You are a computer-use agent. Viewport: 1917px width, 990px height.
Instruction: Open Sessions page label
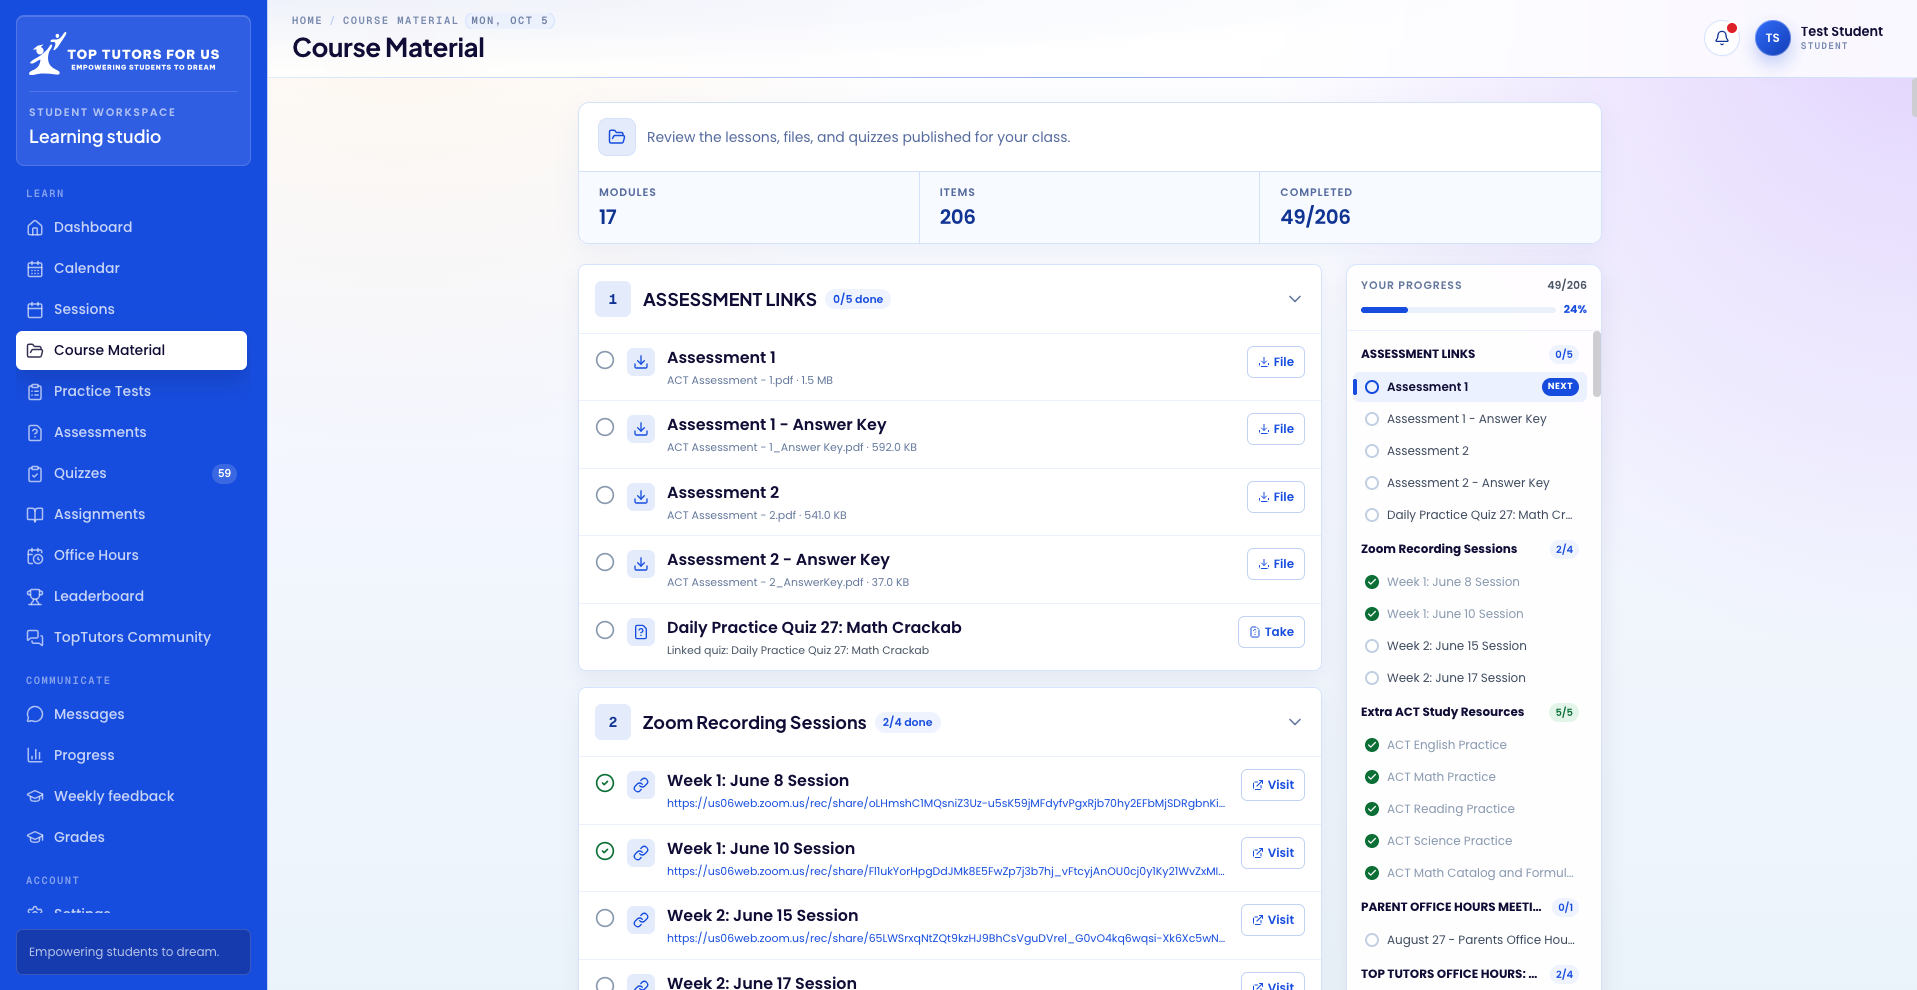point(84,309)
